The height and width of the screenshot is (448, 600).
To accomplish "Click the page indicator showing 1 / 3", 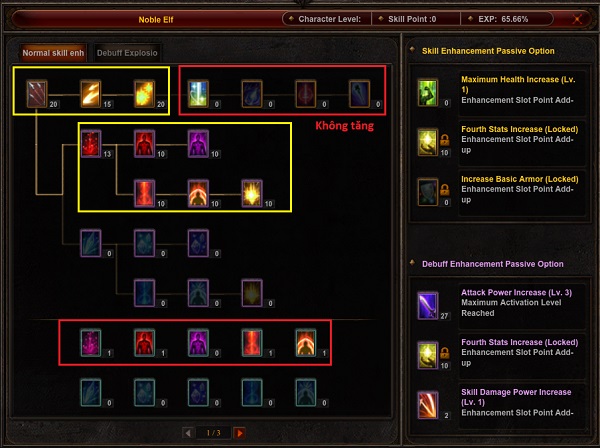I will pos(214,433).
